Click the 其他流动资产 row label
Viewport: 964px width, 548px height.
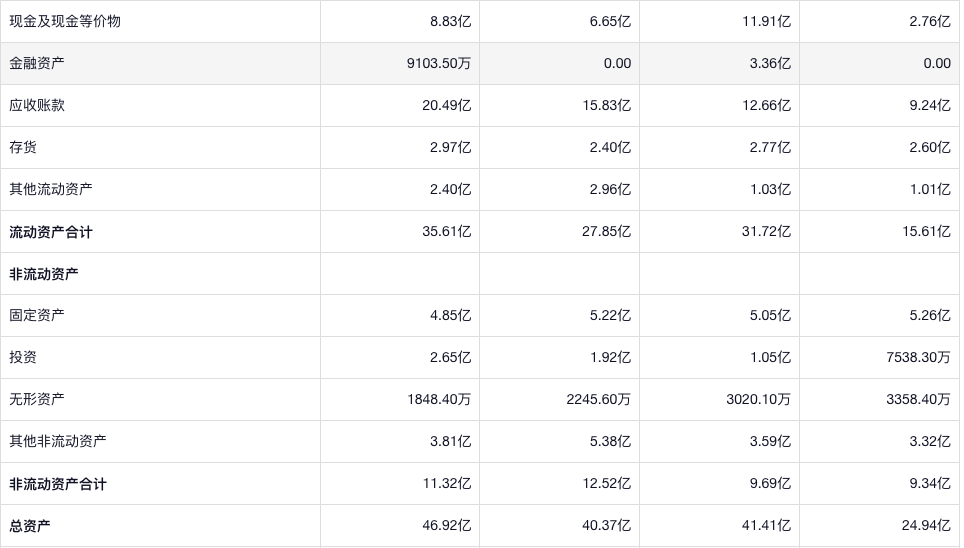coord(51,189)
